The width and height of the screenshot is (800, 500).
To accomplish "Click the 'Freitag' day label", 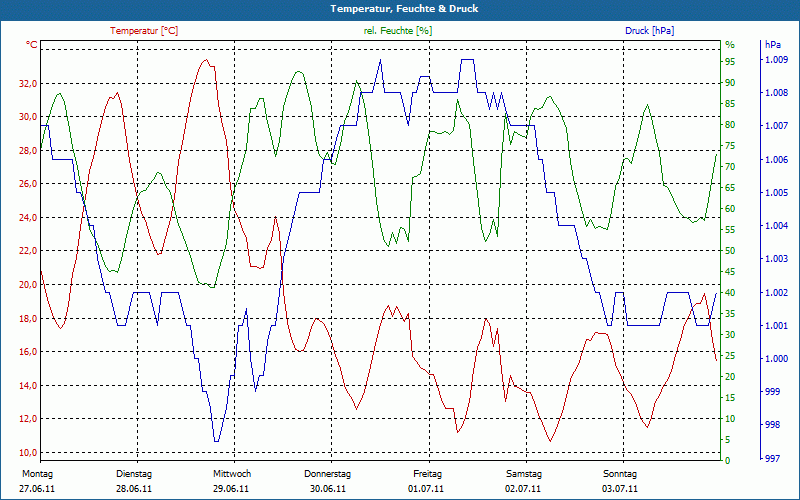I will click(428, 474).
